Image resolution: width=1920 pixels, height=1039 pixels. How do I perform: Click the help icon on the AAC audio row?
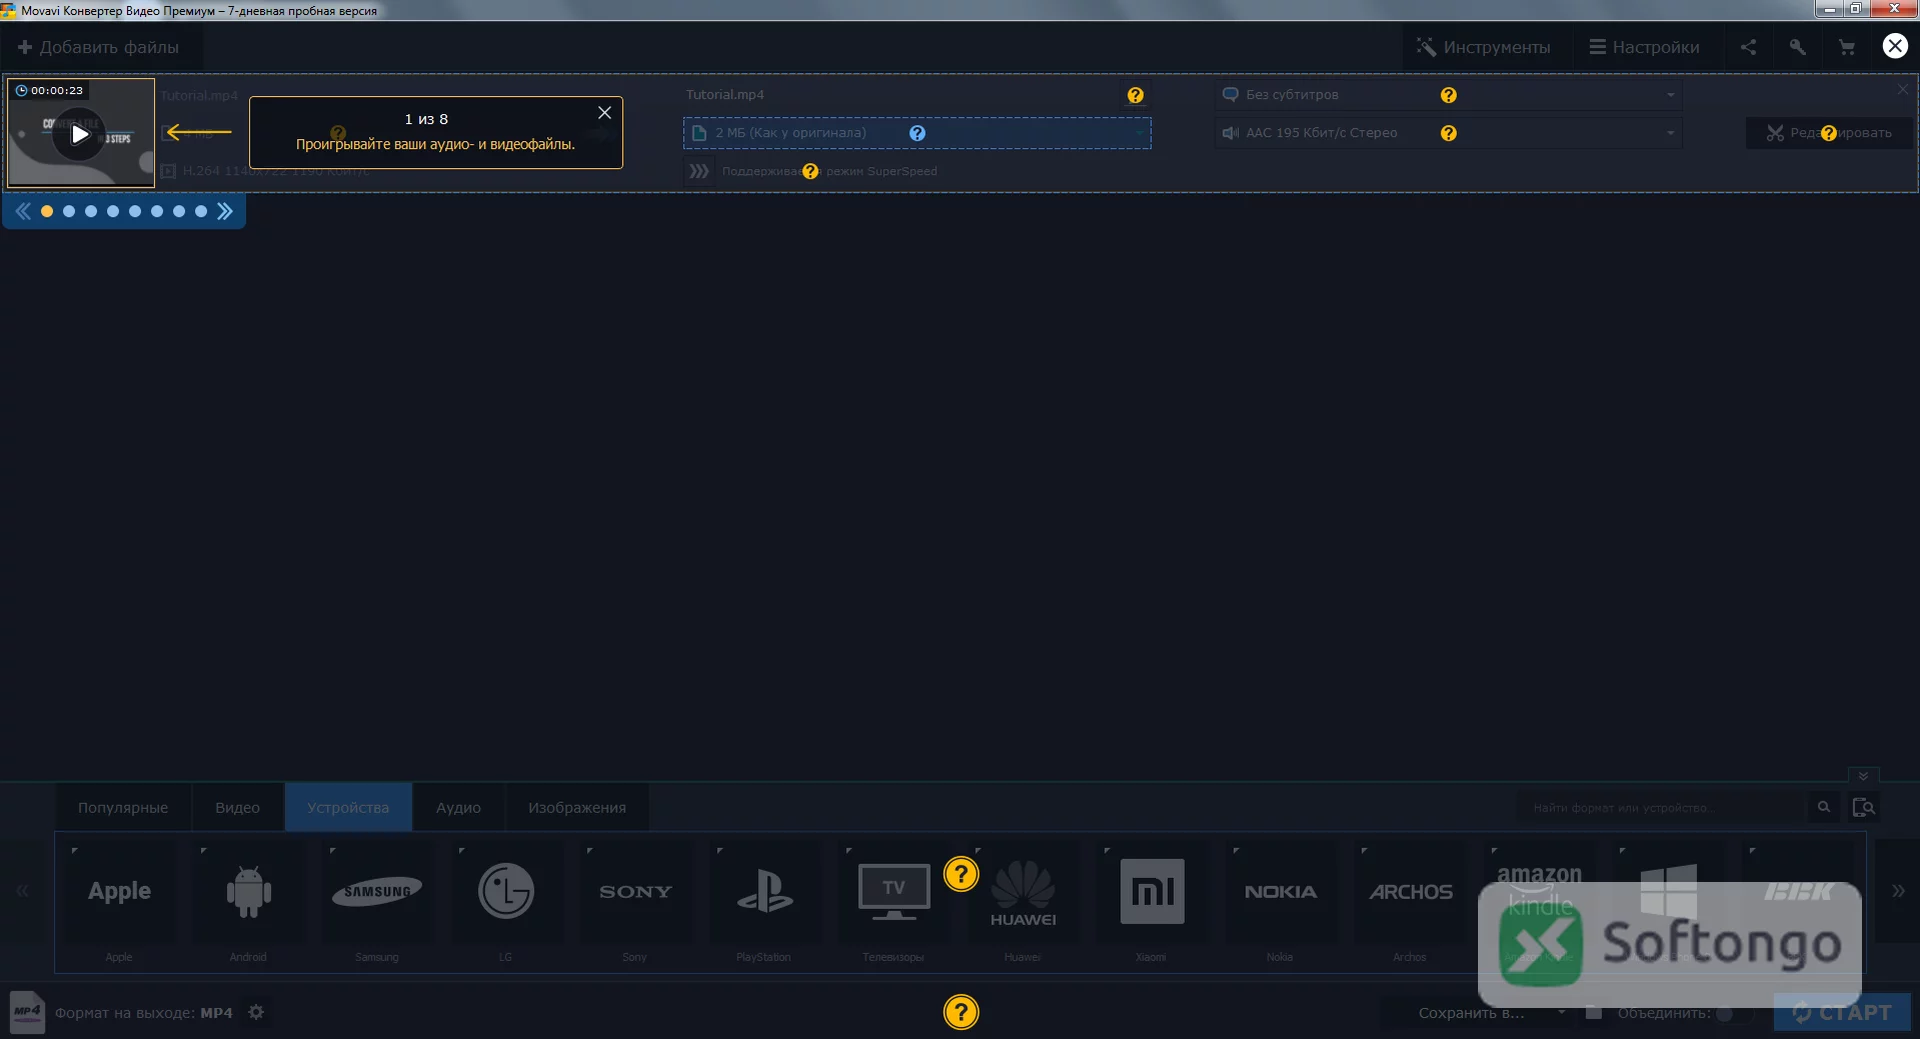[x=1448, y=133]
